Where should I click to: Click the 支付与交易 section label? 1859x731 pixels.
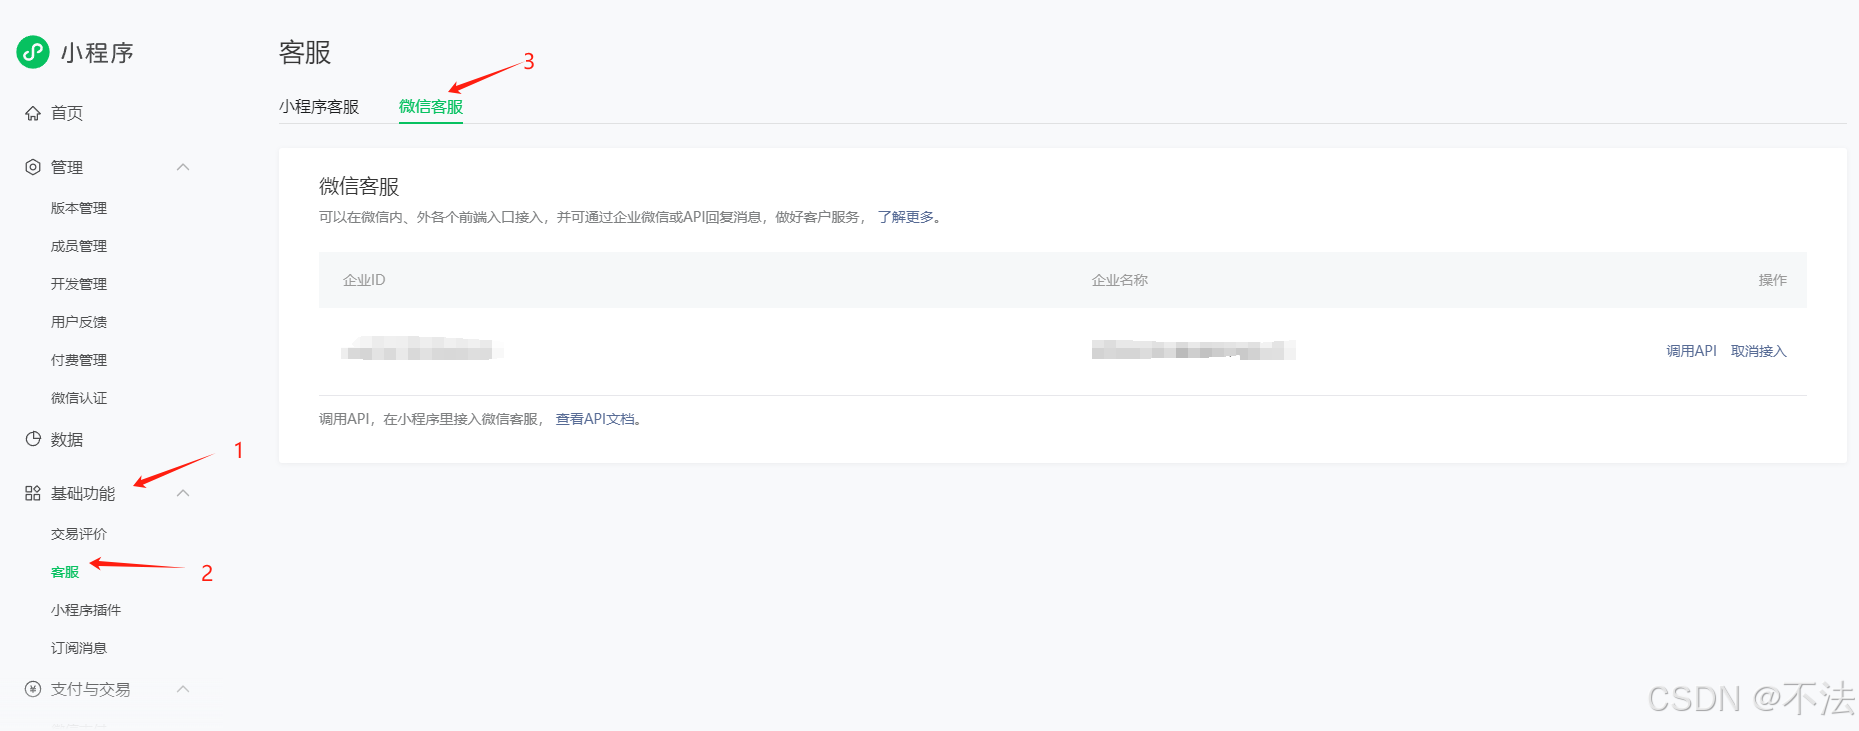click(x=91, y=689)
